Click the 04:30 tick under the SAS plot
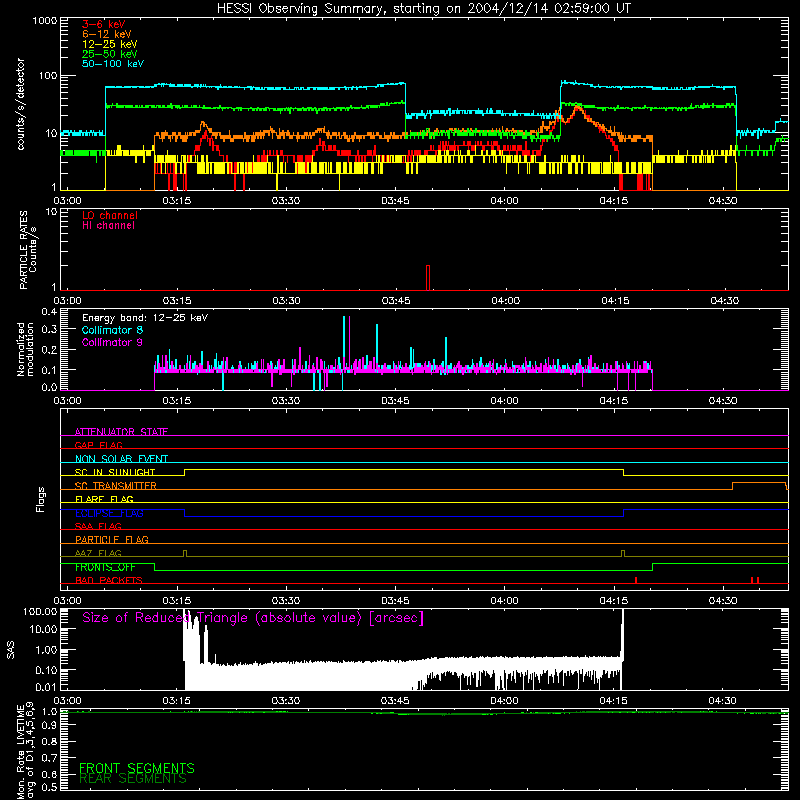Viewport: 800px width, 800px height. tap(722, 701)
